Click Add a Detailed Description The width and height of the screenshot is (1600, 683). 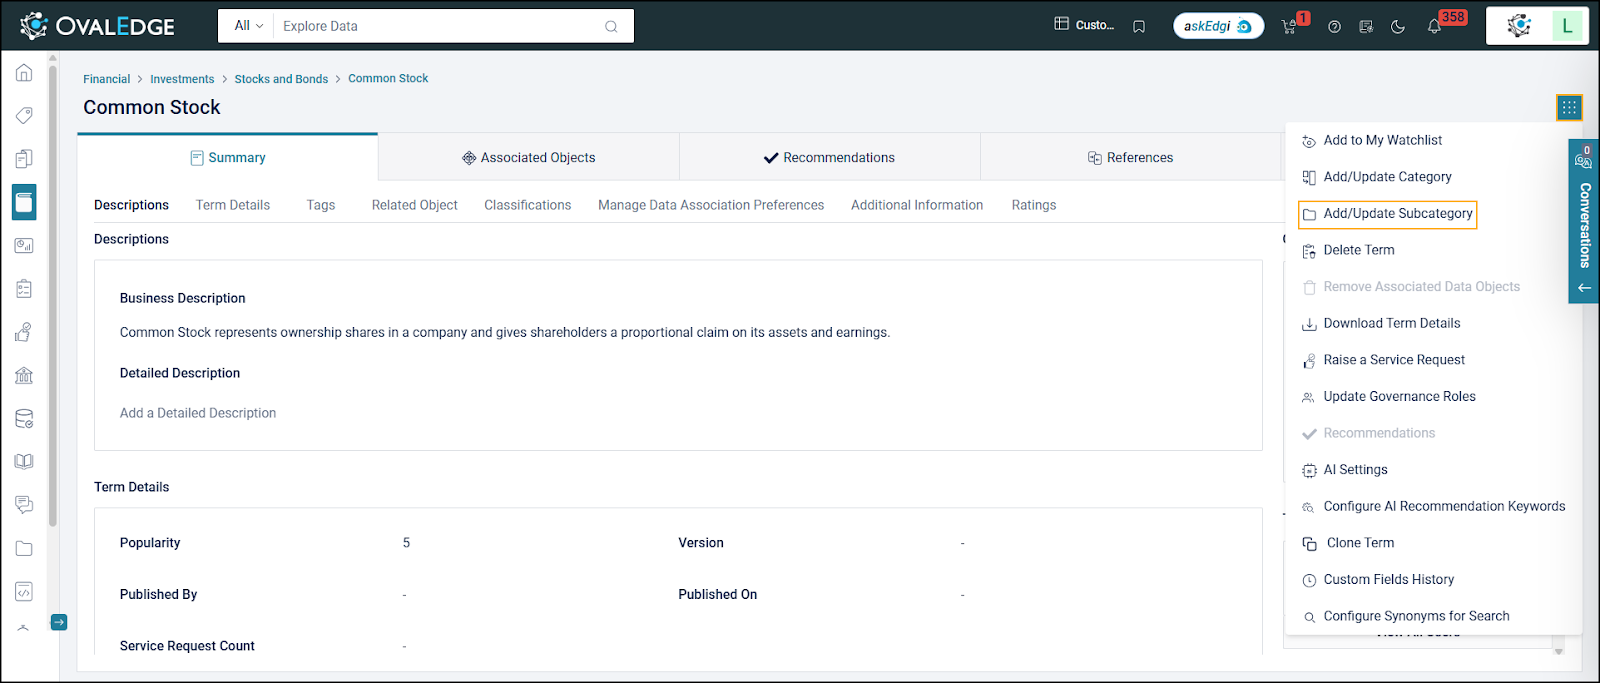coord(198,413)
